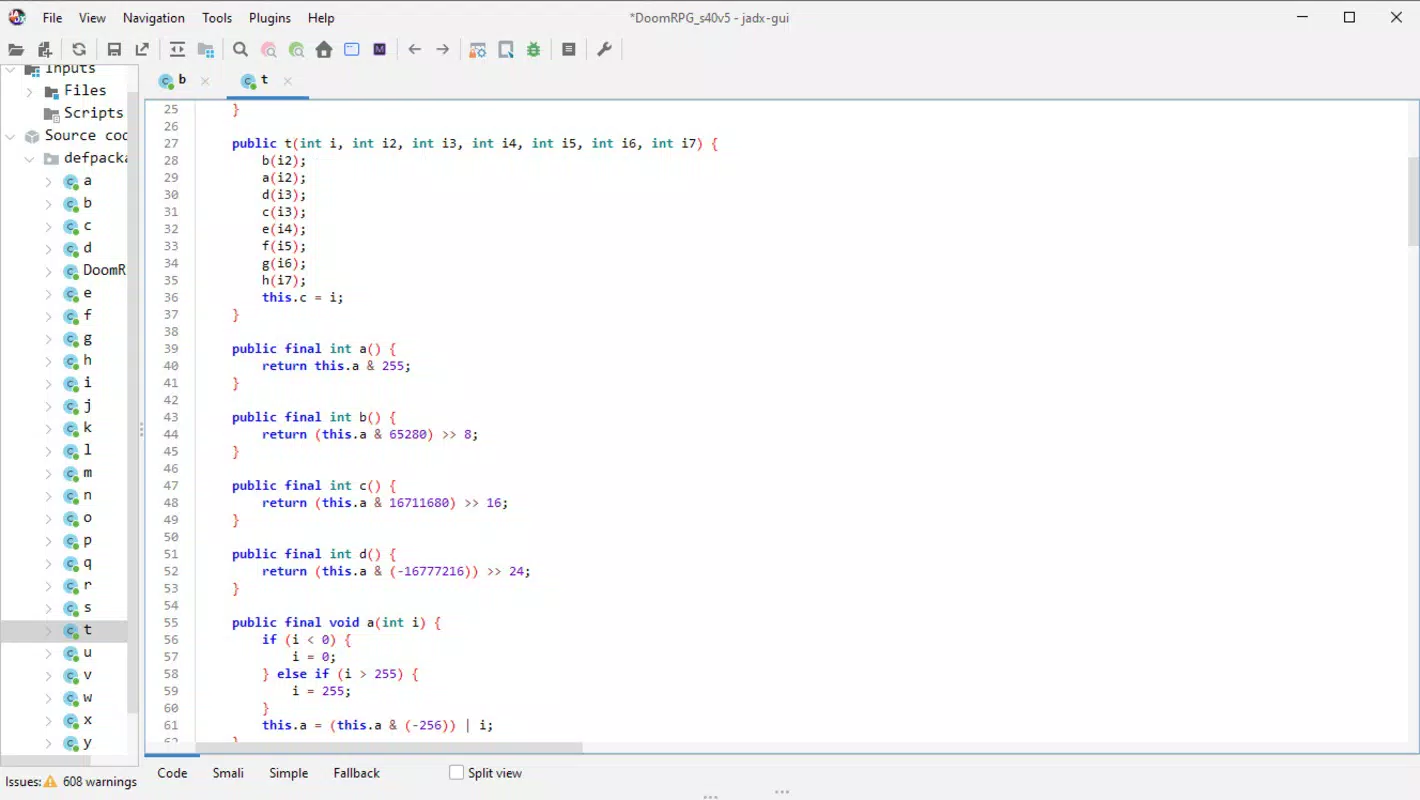Viewport: 1420px width, 800px height.
Task: Toggle the Flatten packages icon
Action: tap(206, 49)
